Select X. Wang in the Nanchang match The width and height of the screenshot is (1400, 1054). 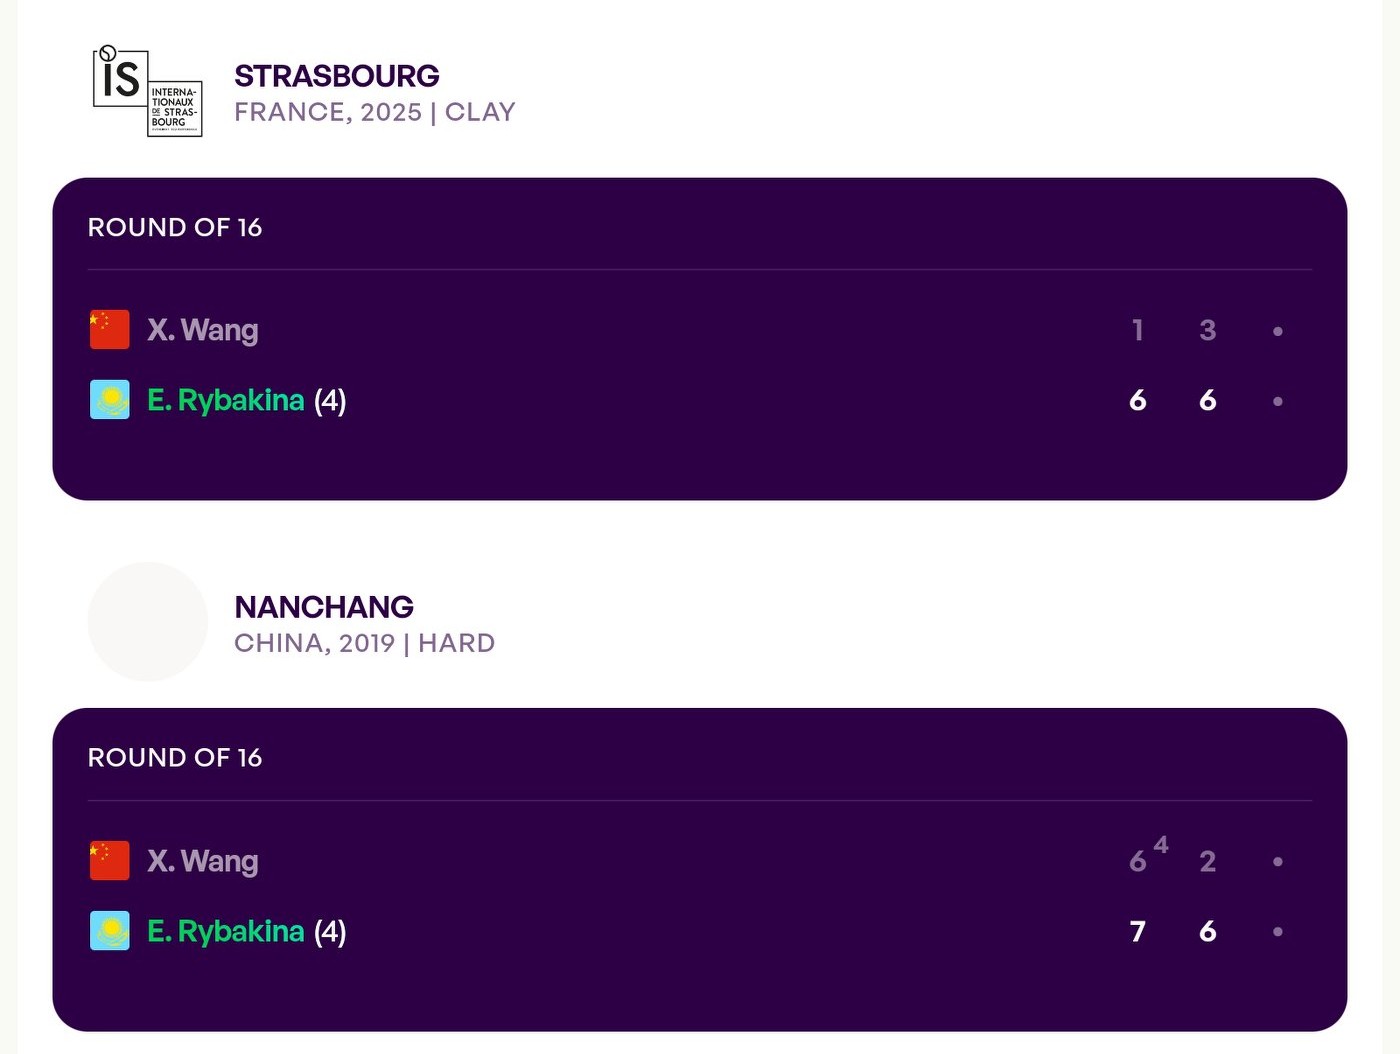203,861
